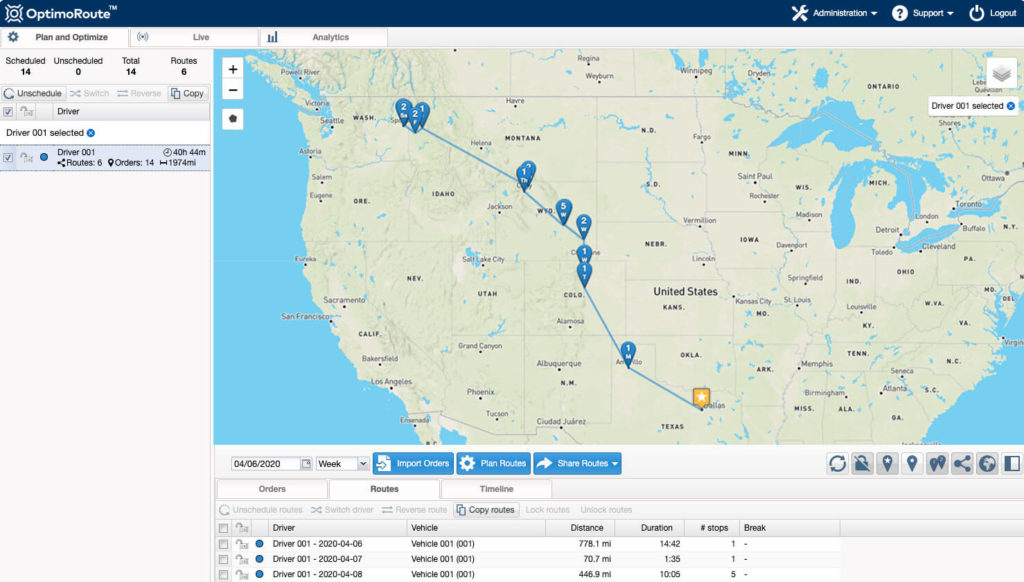Click the double pins grouping icon
Image resolution: width=1024 pixels, height=582 pixels.
pos(937,463)
